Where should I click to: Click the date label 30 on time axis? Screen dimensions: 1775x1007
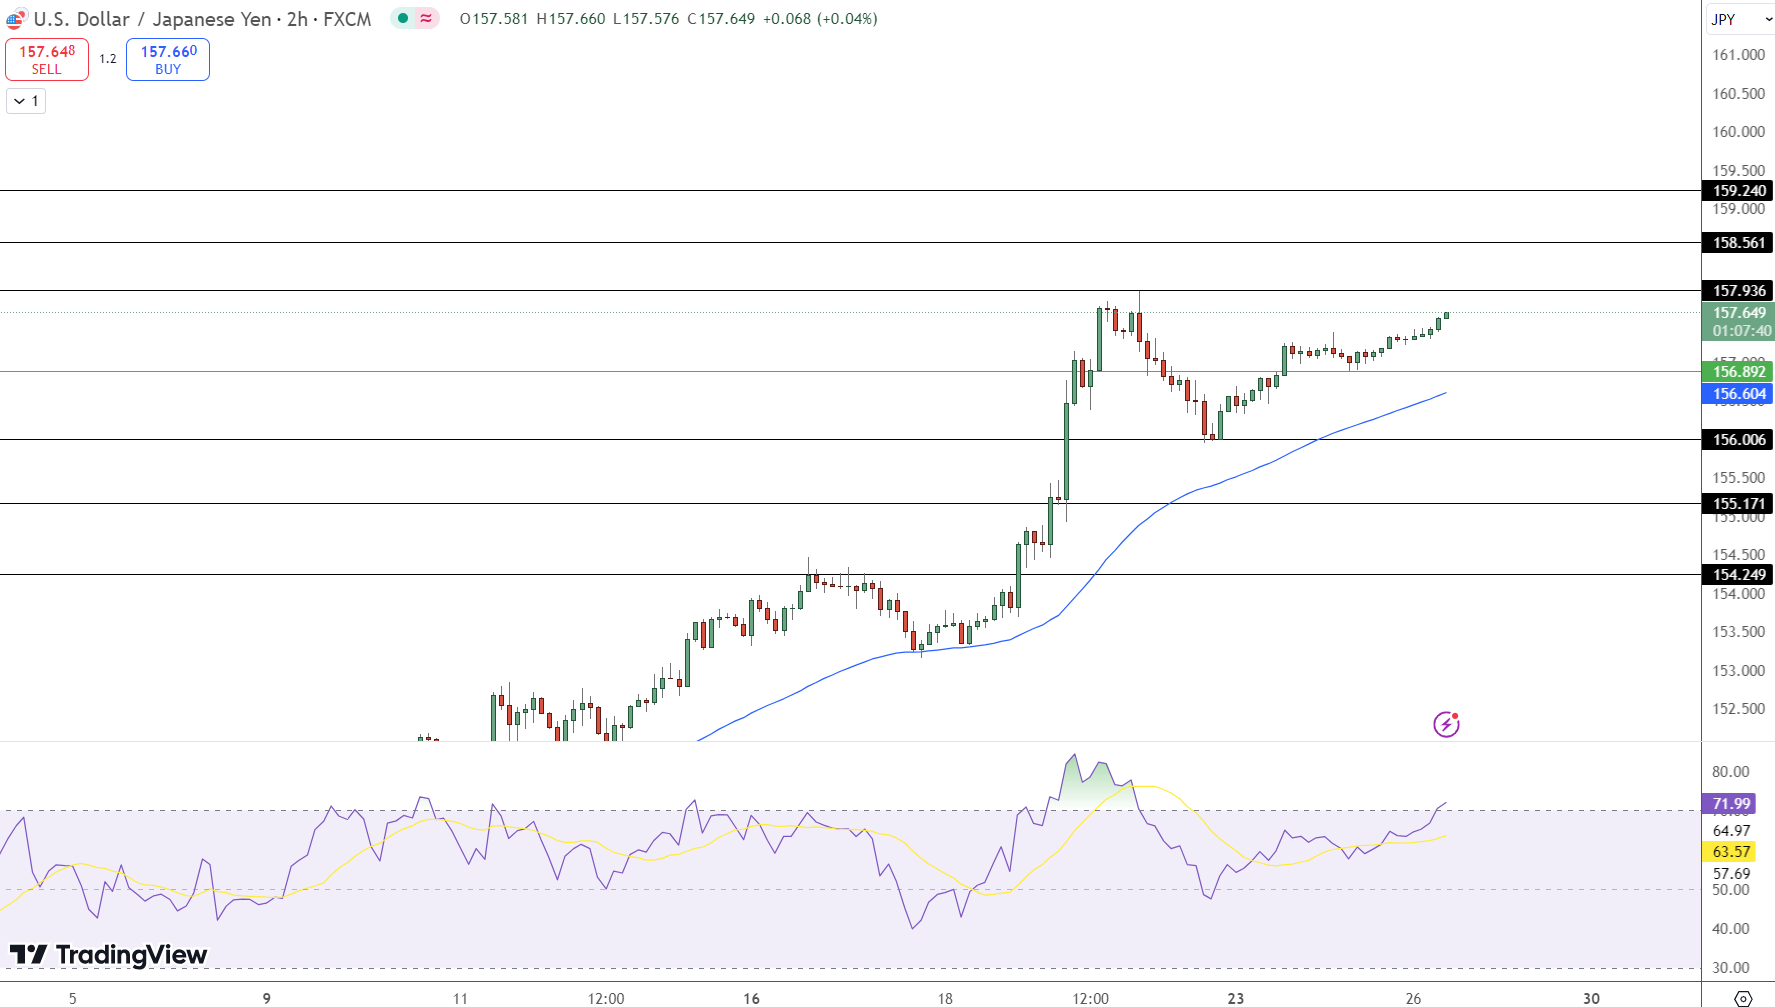(x=1591, y=998)
